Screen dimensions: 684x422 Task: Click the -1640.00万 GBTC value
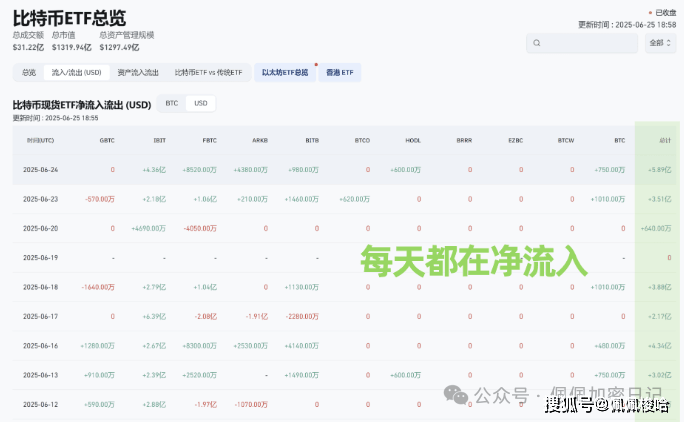click(x=98, y=287)
